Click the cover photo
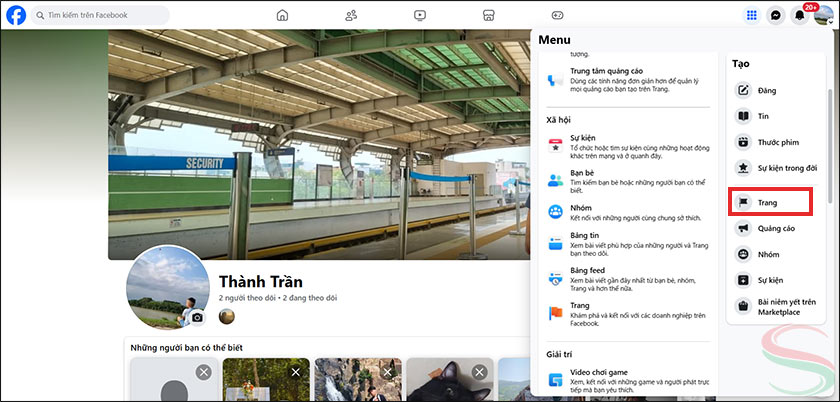Image resolution: width=840 pixels, height=402 pixels. (319, 145)
